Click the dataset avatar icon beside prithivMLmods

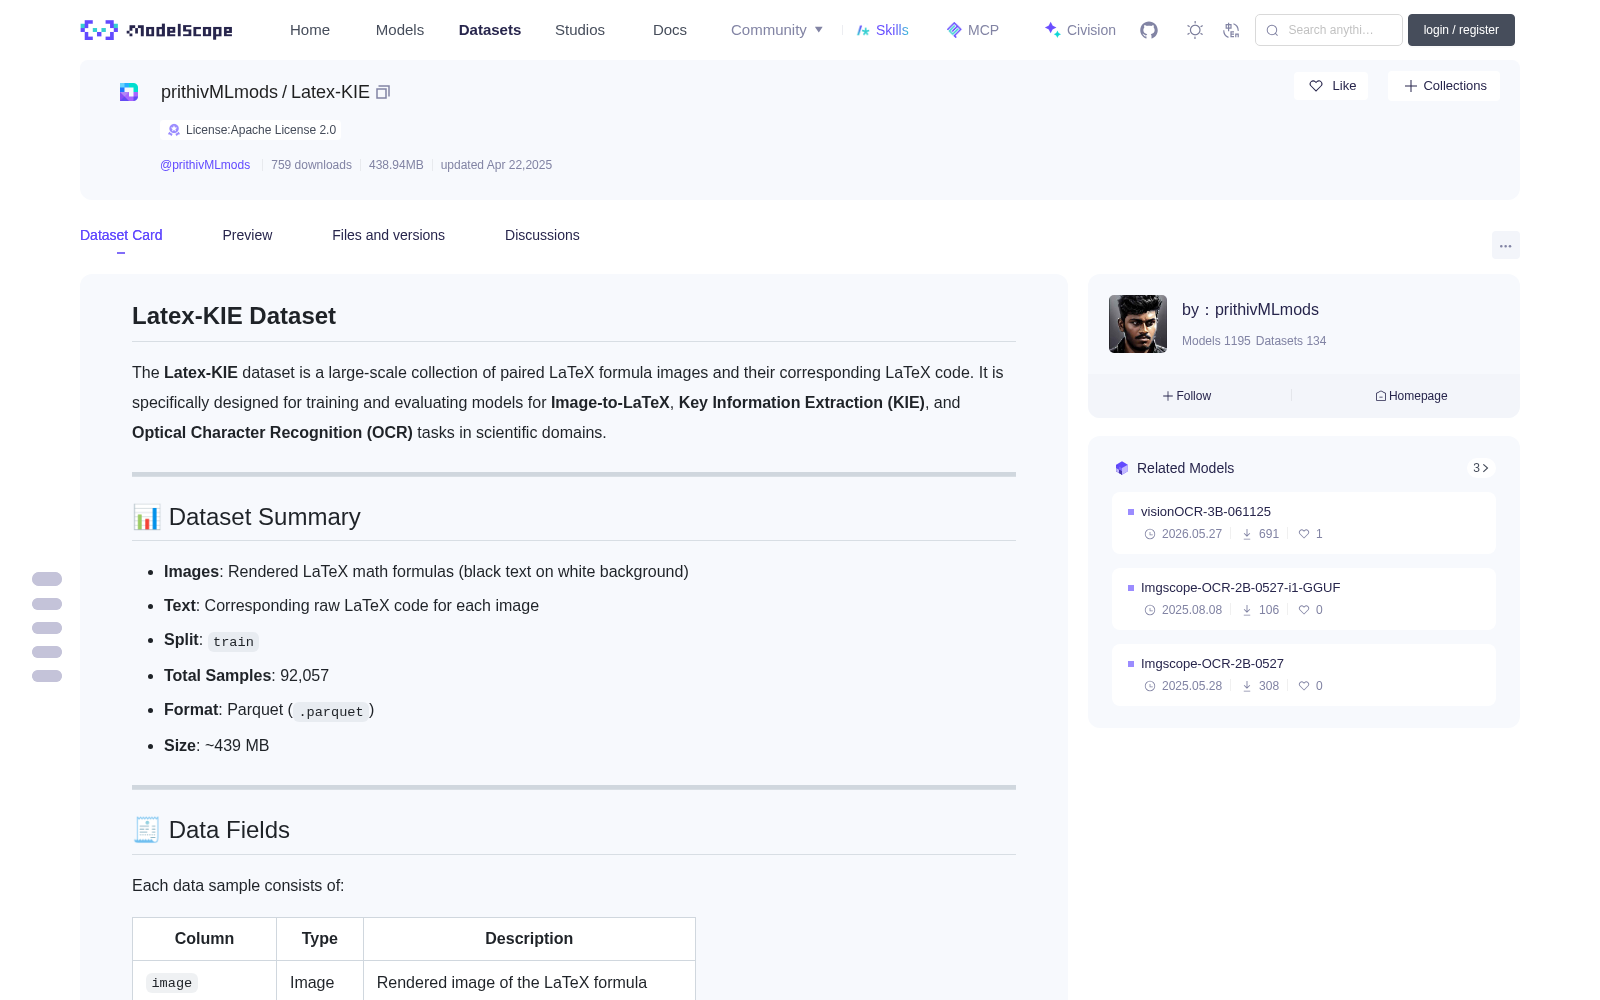(129, 92)
